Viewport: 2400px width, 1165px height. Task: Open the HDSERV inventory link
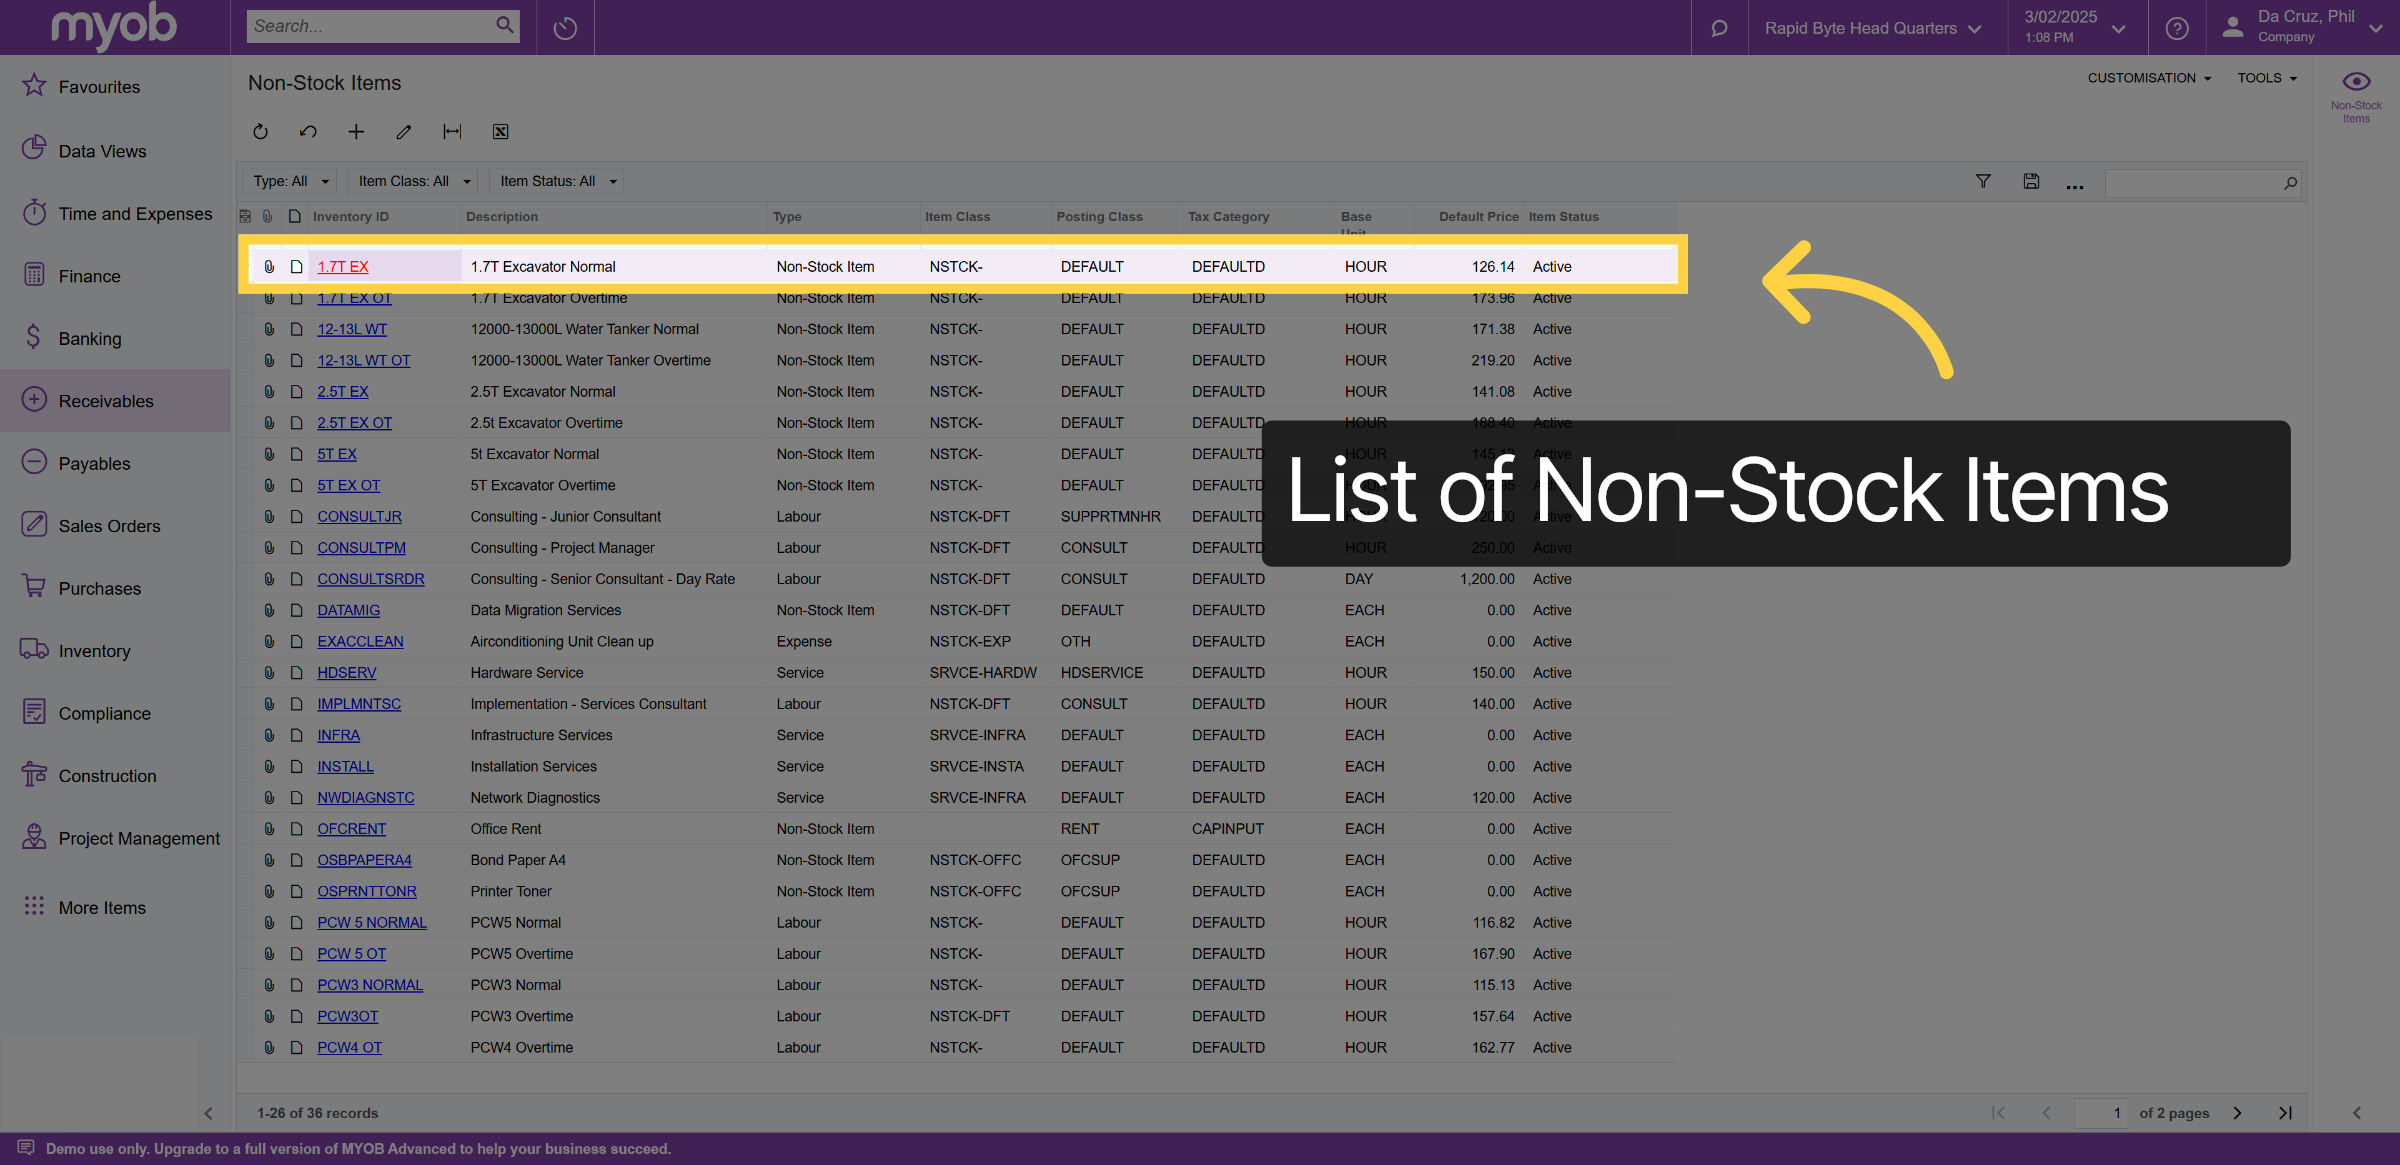(x=347, y=673)
